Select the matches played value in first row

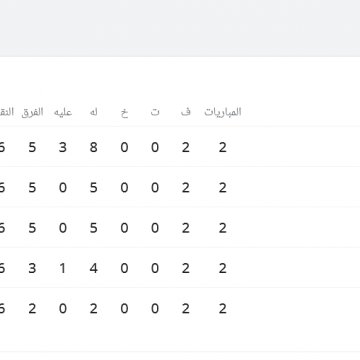pos(223,147)
